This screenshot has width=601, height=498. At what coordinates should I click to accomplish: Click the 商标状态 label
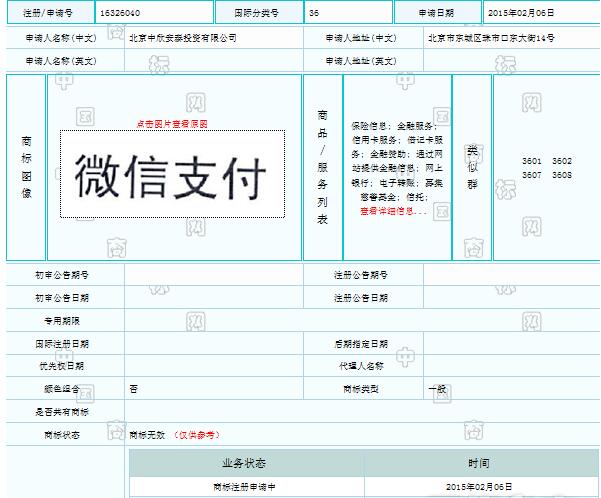click(x=62, y=435)
